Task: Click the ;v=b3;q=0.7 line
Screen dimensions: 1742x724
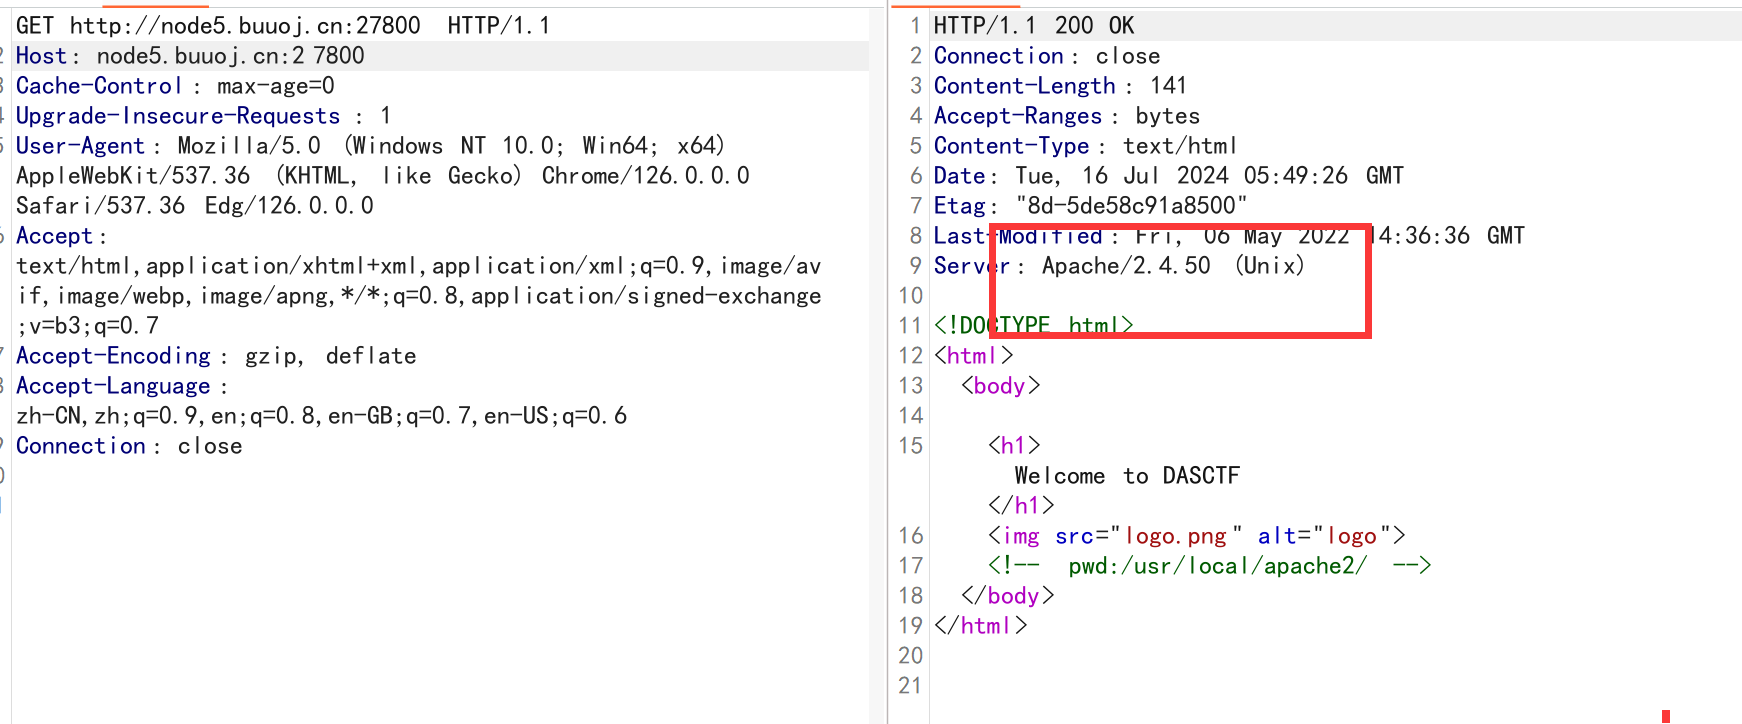Action: (88, 326)
